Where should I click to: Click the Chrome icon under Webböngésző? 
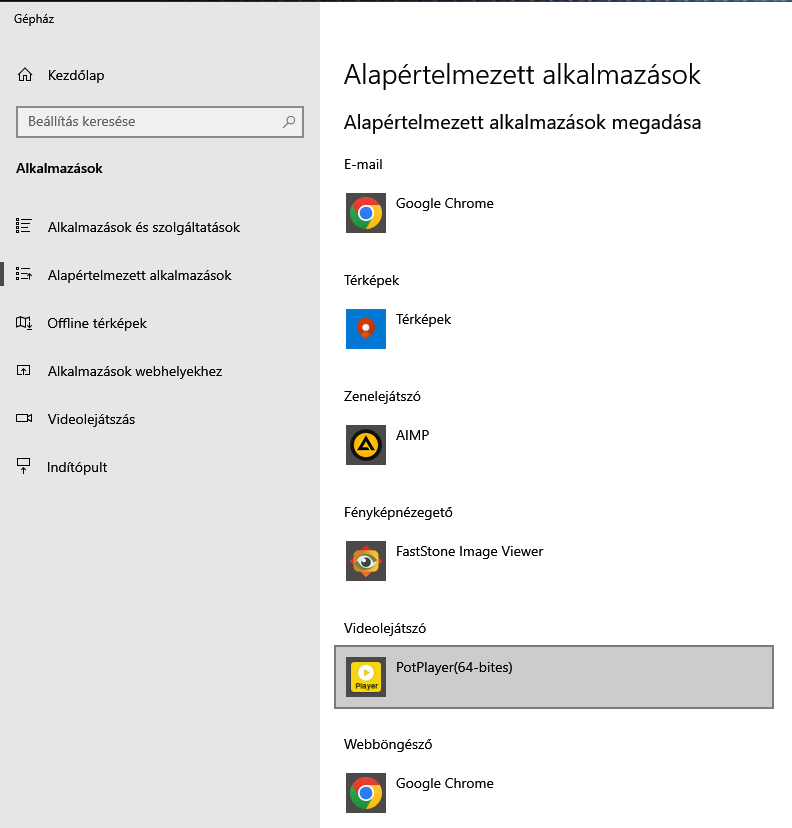click(x=366, y=793)
